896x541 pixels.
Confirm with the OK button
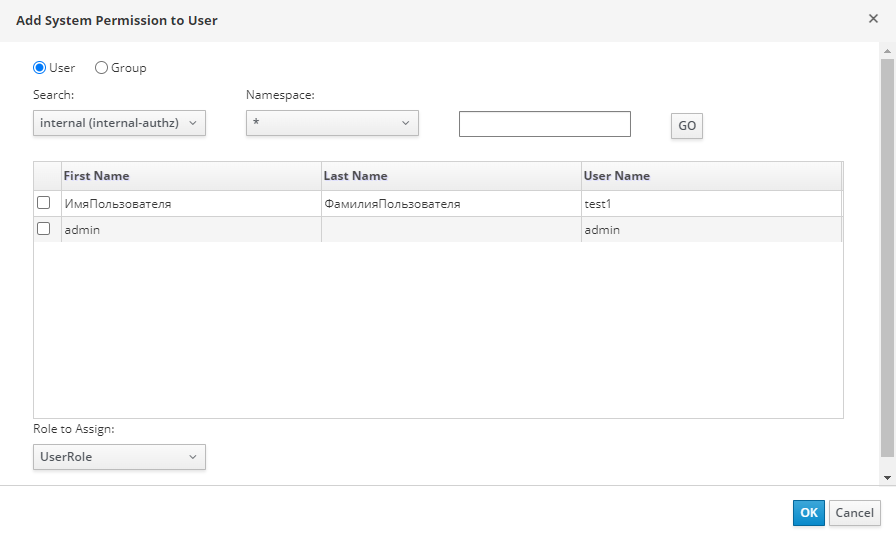point(808,513)
